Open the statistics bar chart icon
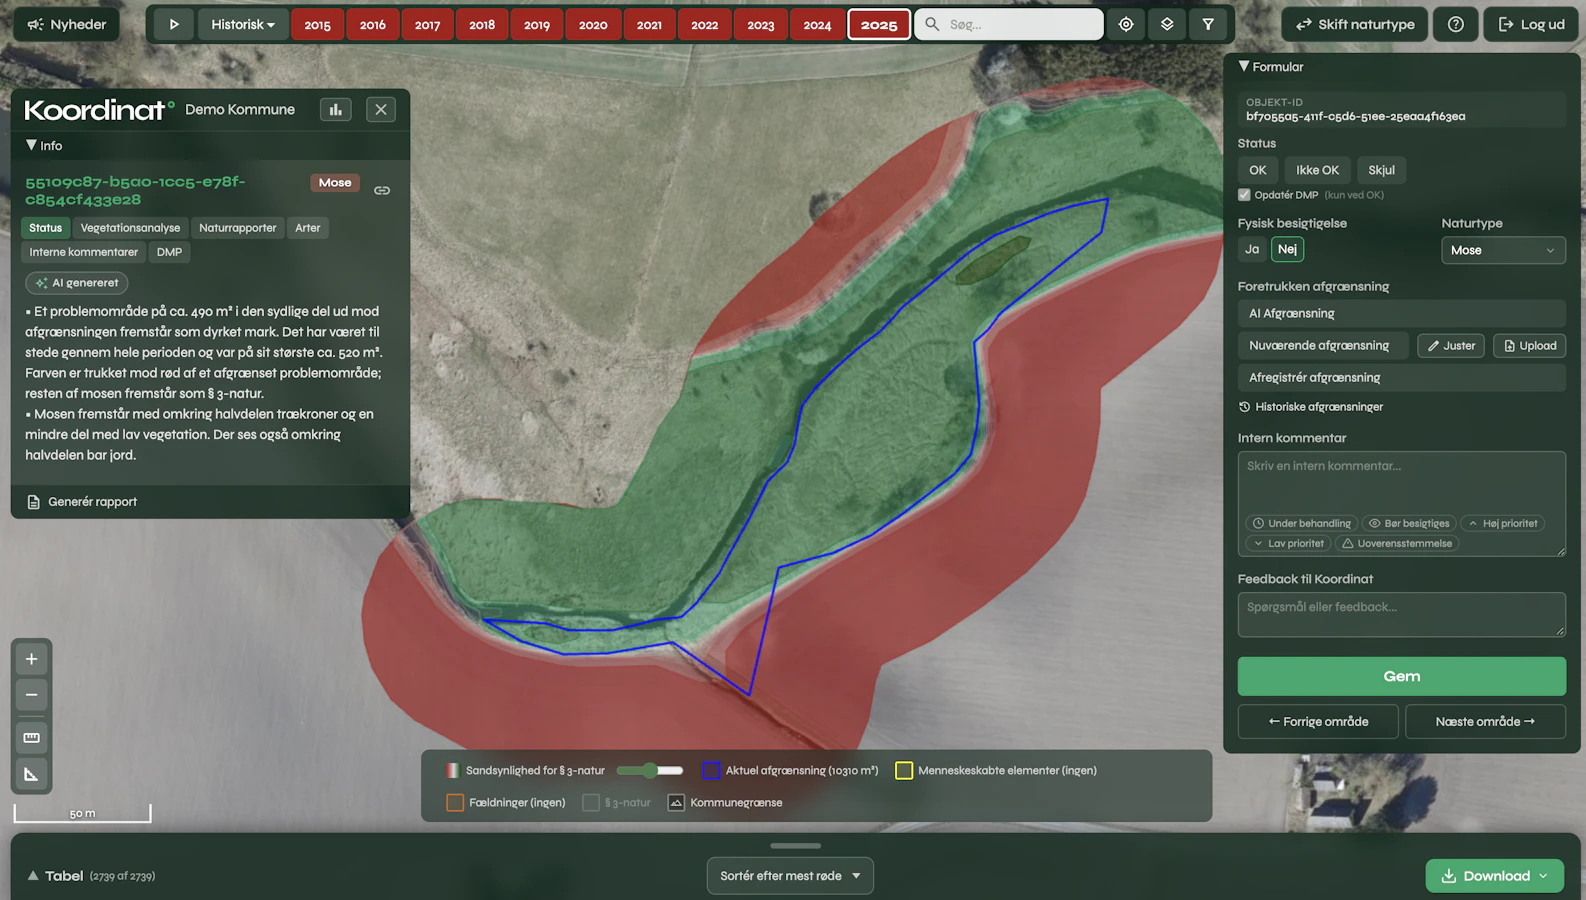 [x=336, y=110]
